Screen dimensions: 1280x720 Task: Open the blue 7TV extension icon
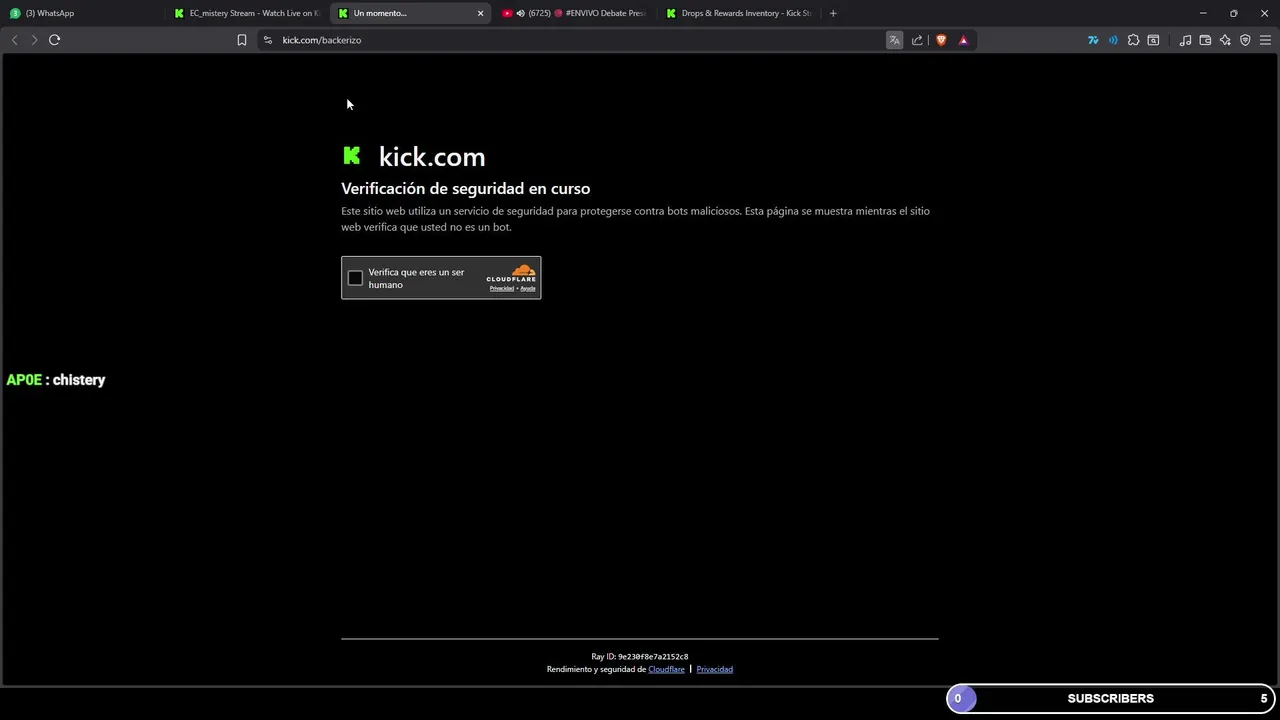point(1093,40)
